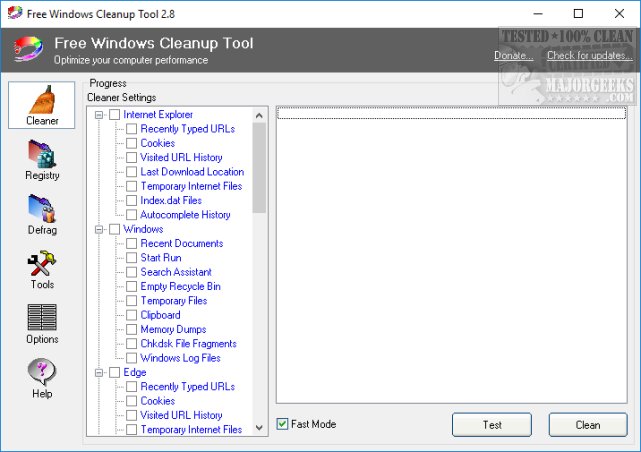Tick Edge Visited URL History checkbox
The height and width of the screenshot is (452, 641).
131,415
